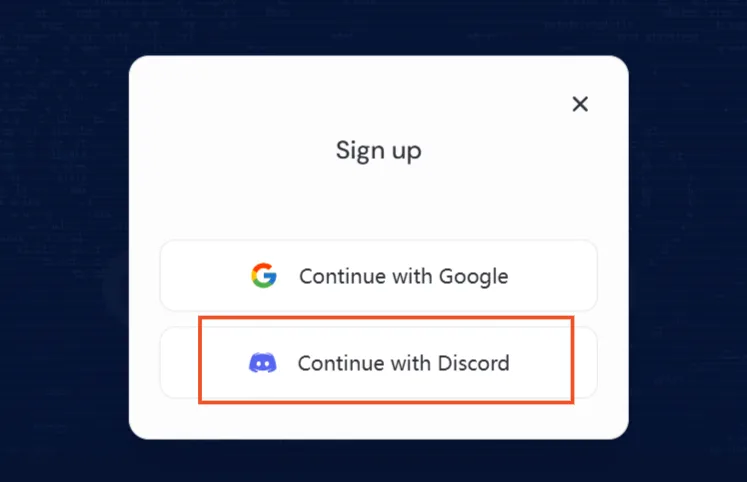The height and width of the screenshot is (482, 747).
Task: Choose Continue with Discord sign-up option
Action: click(x=378, y=362)
